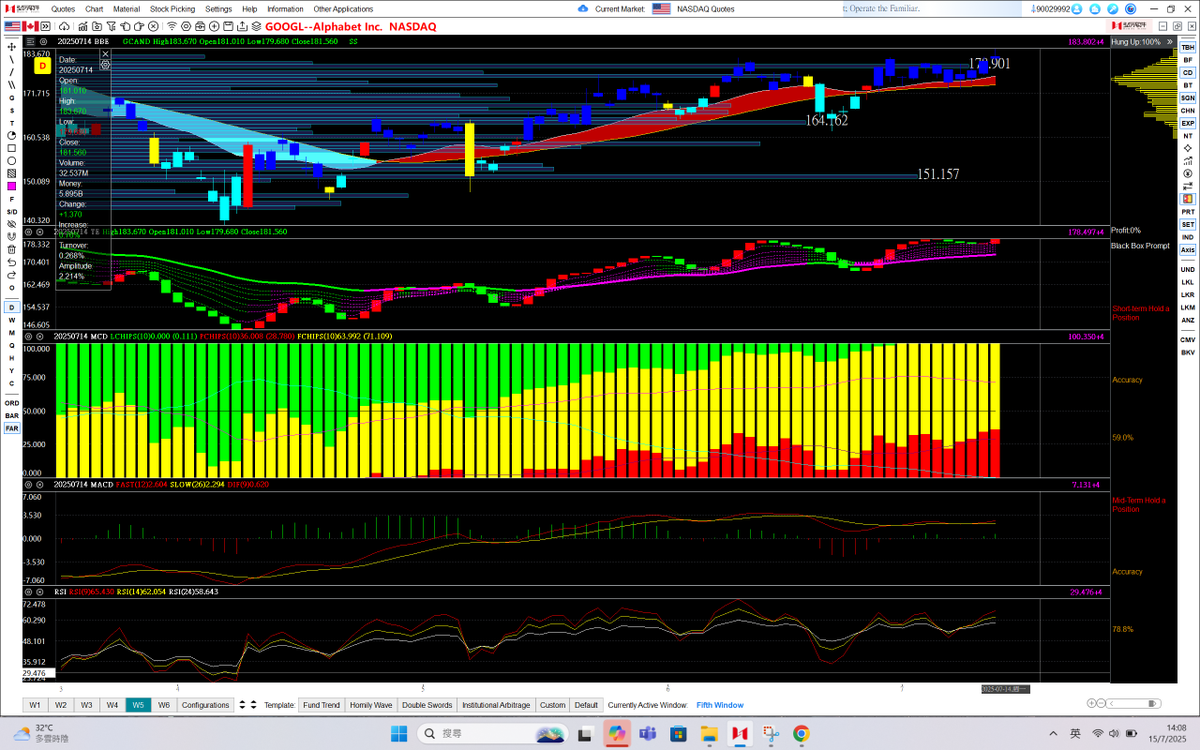Switch to daily D period
1200x750 pixels.
pos(11,307)
